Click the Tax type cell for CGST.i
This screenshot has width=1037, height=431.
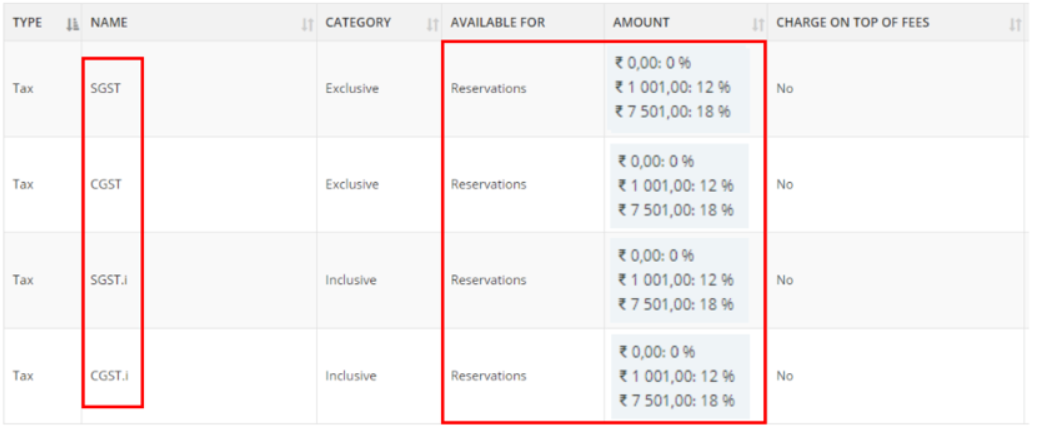22,376
